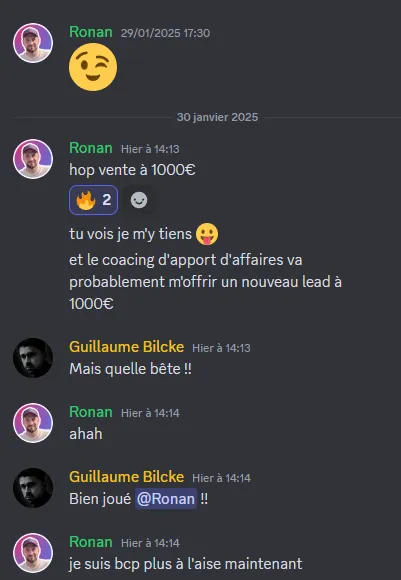Click the Ronan username on the 29/01/2025 message
Image resolution: width=401 pixels, height=580 pixels.
(91, 32)
